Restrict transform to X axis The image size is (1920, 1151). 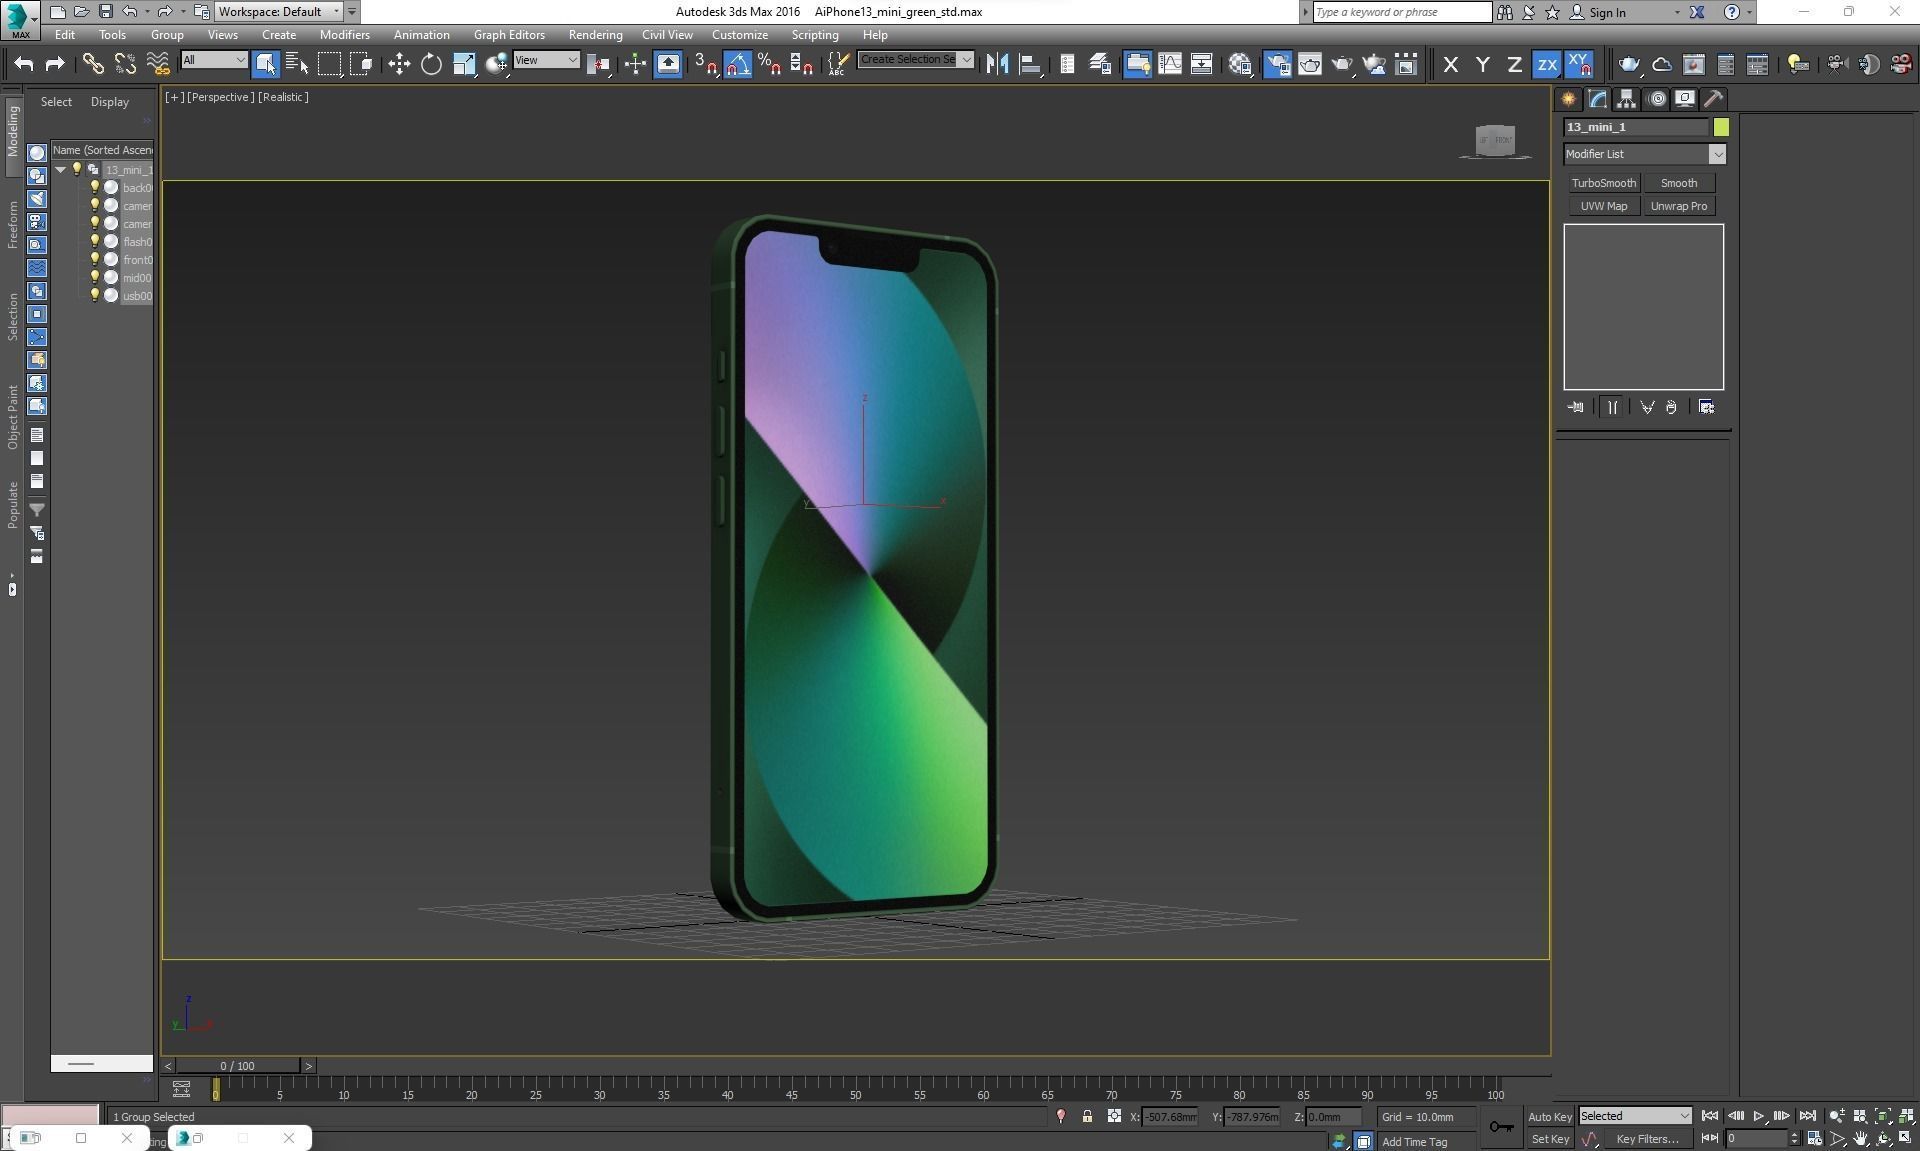1451,64
